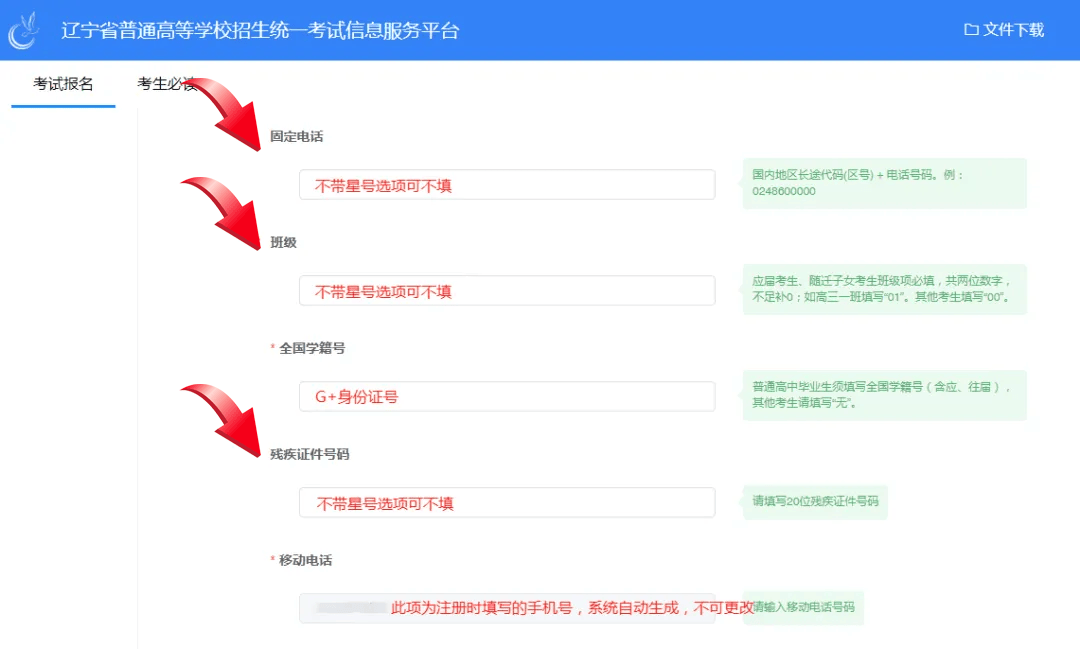Click the 全国学籍号 green hint box
1080x649 pixels.
coord(884,395)
